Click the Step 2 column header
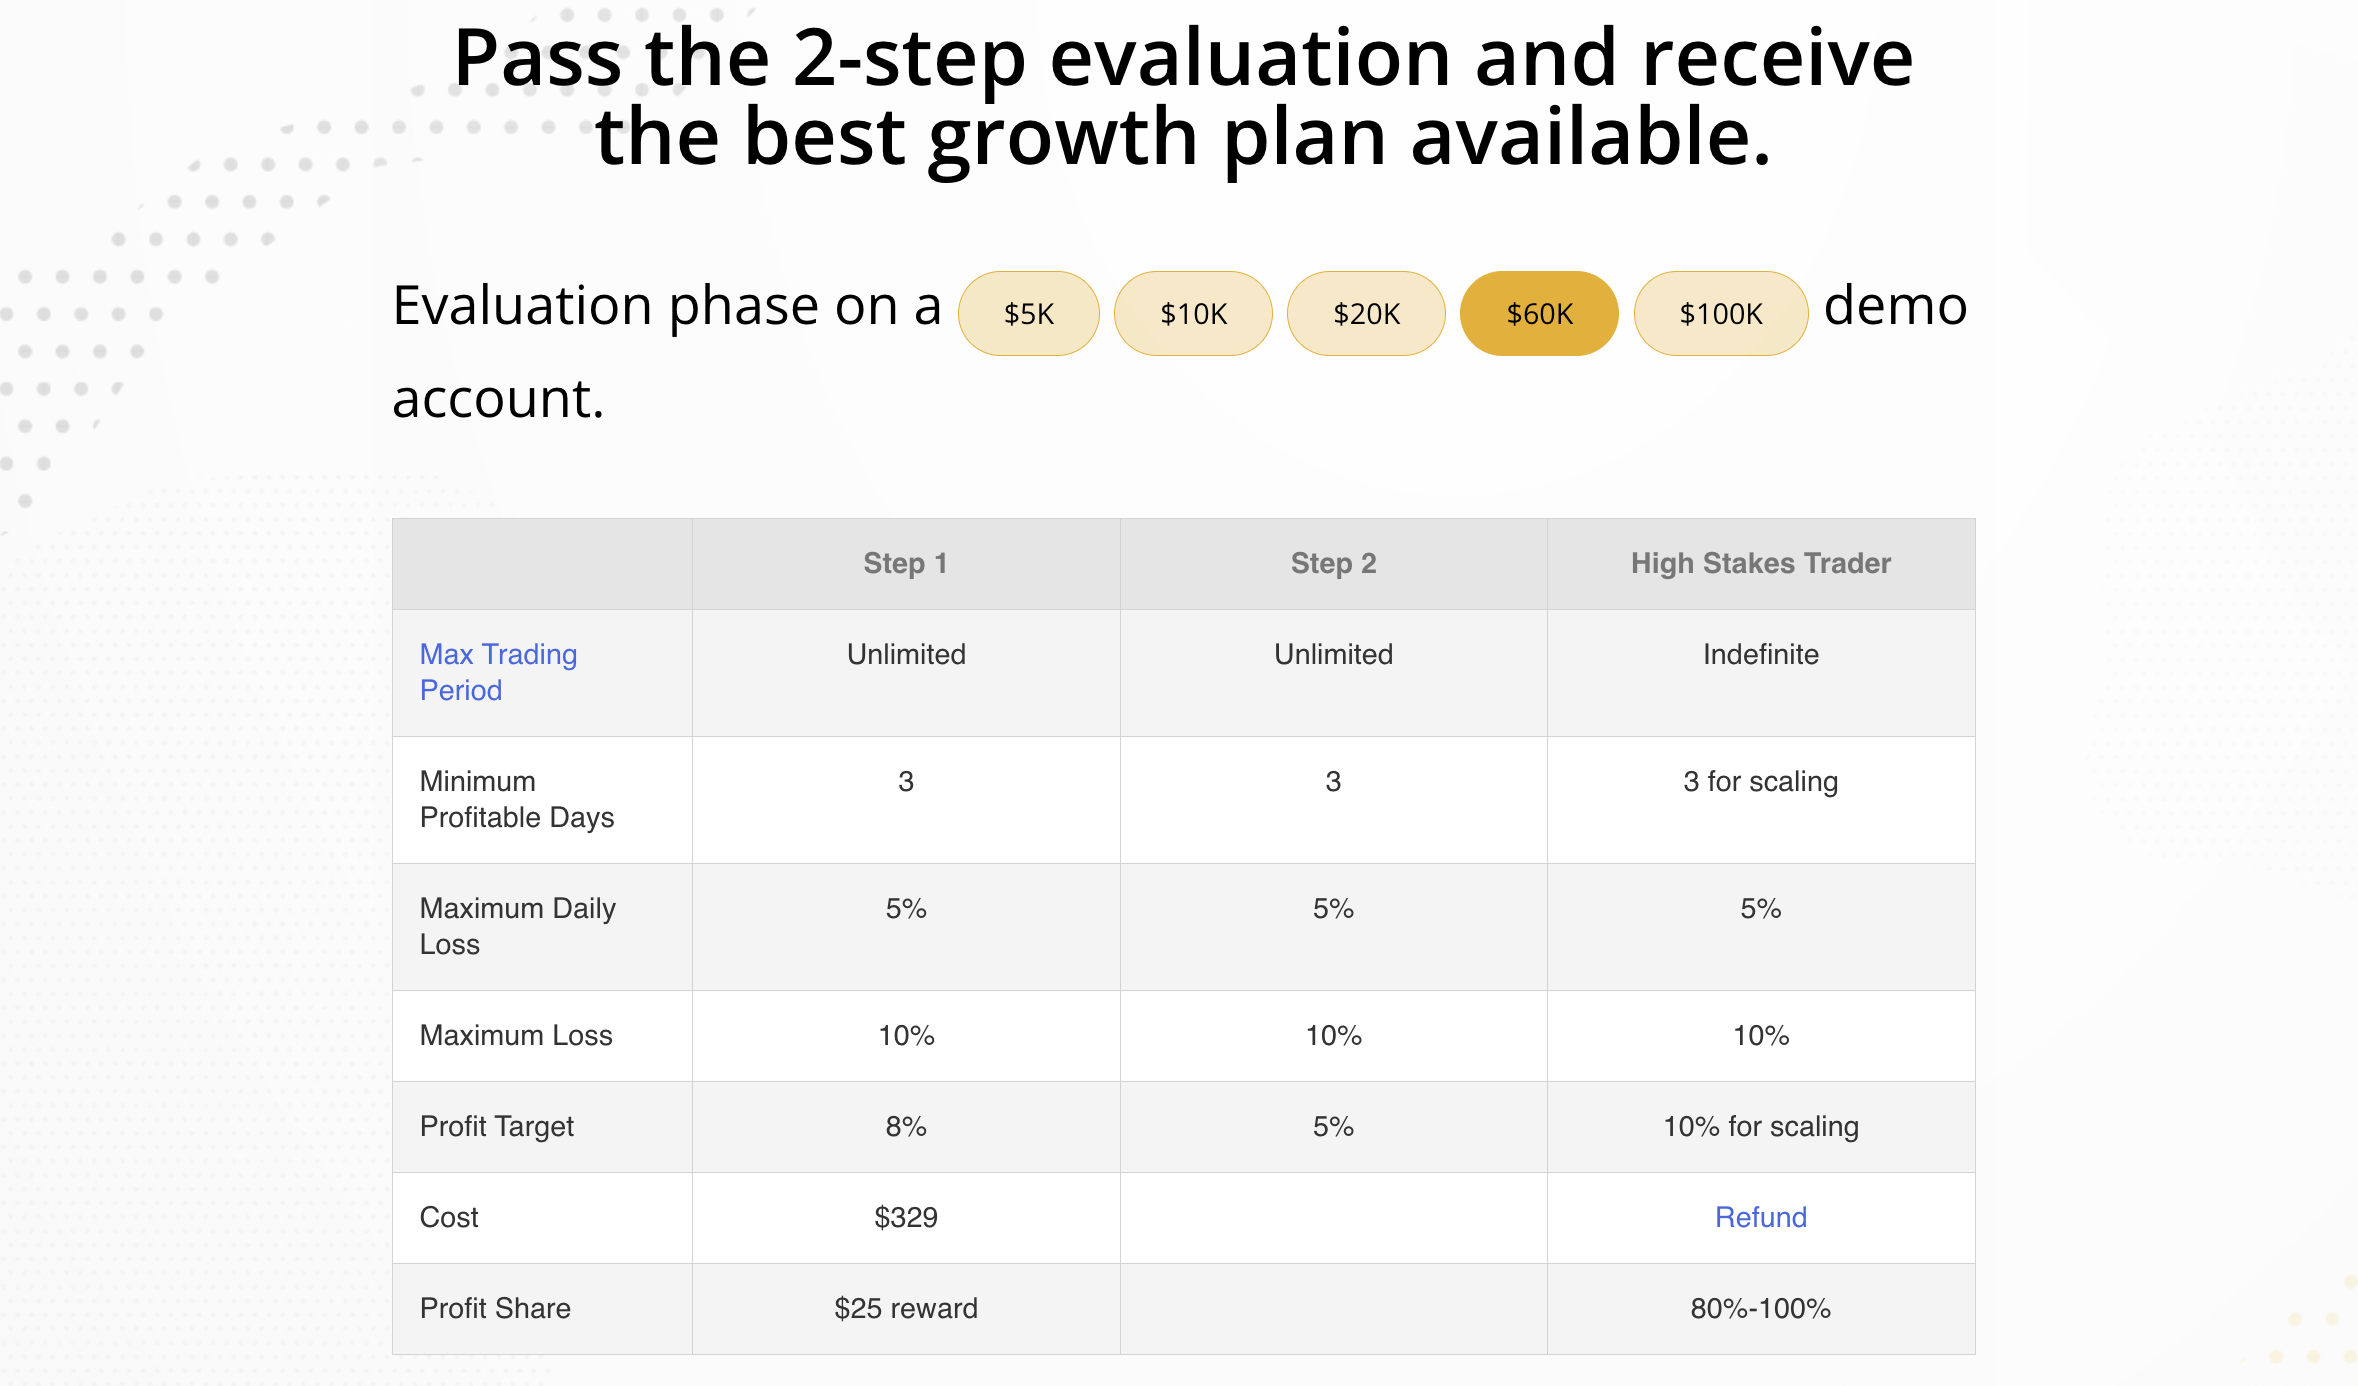 [x=1333, y=564]
